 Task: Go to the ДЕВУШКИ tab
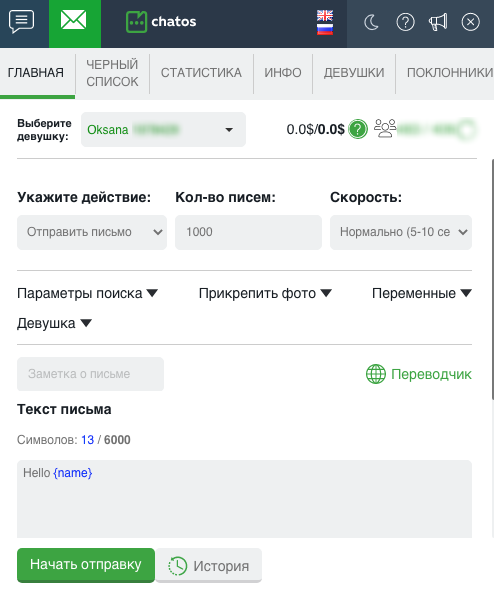tap(354, 72)
